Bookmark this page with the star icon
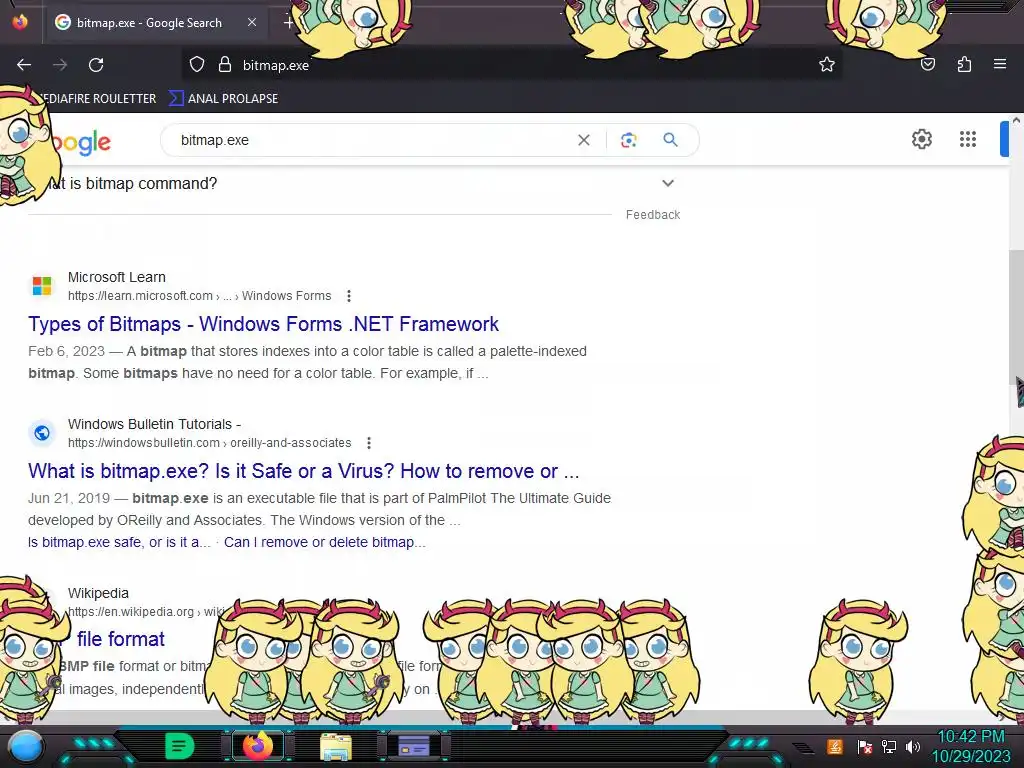This screenshot has width=1024, height=768. point(827,64)
